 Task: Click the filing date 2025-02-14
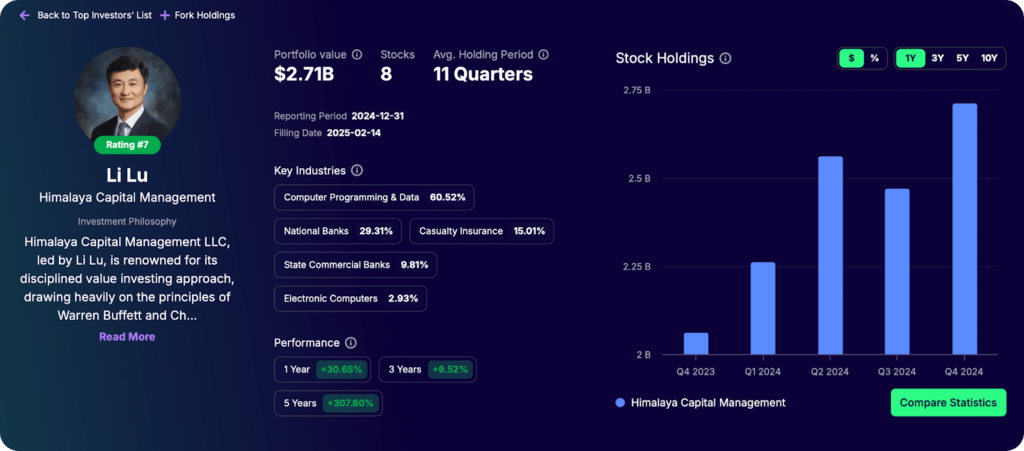[354, 133]
